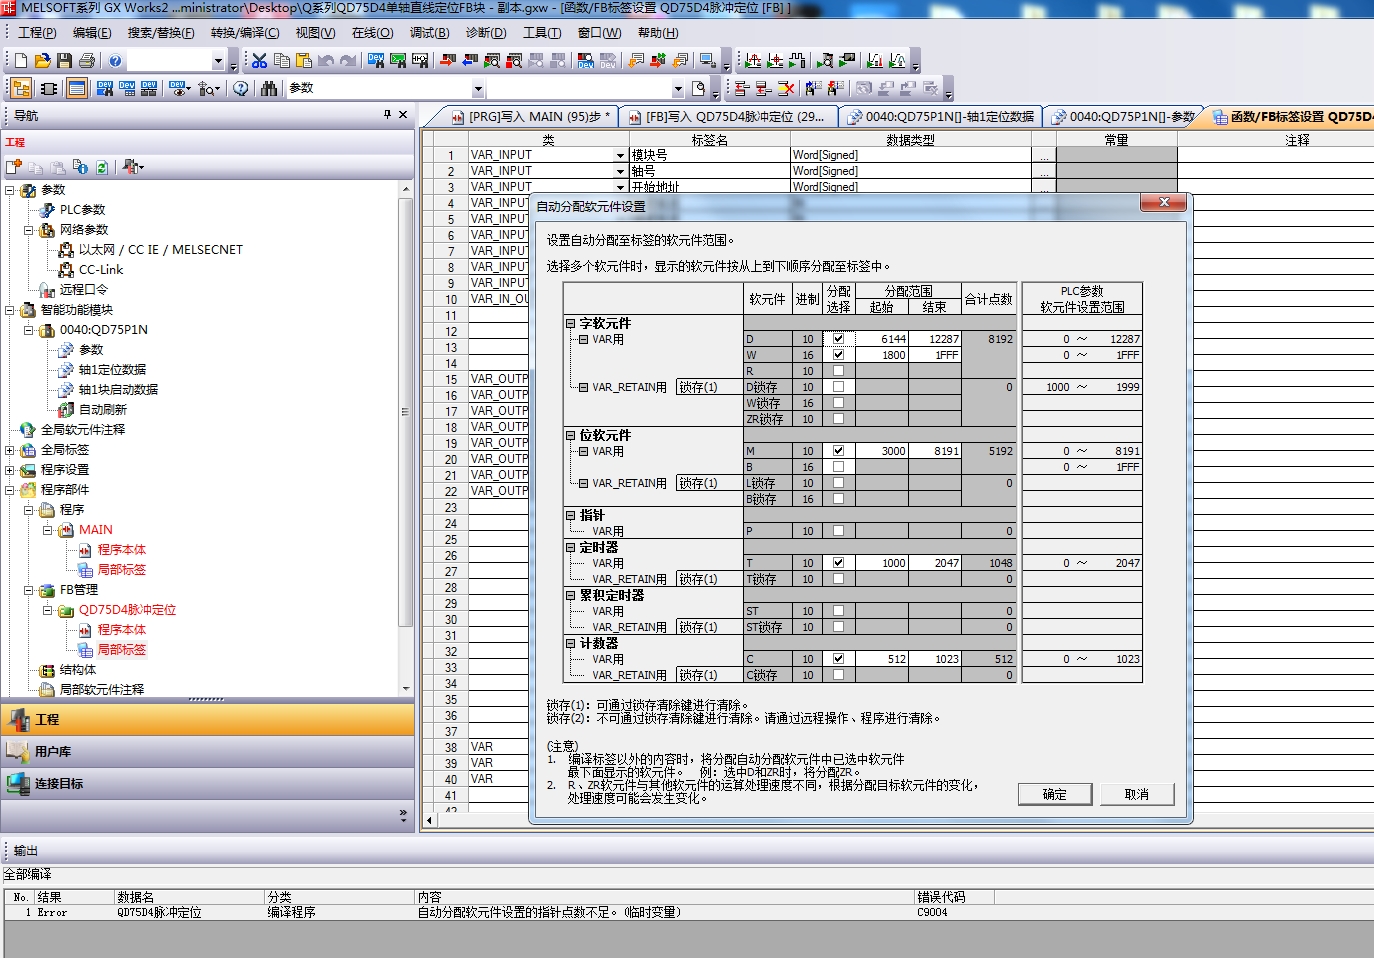Screen dimensions: 1374x958
Task: Open the 在线(O) menu
Action: [x=372, y=33]
